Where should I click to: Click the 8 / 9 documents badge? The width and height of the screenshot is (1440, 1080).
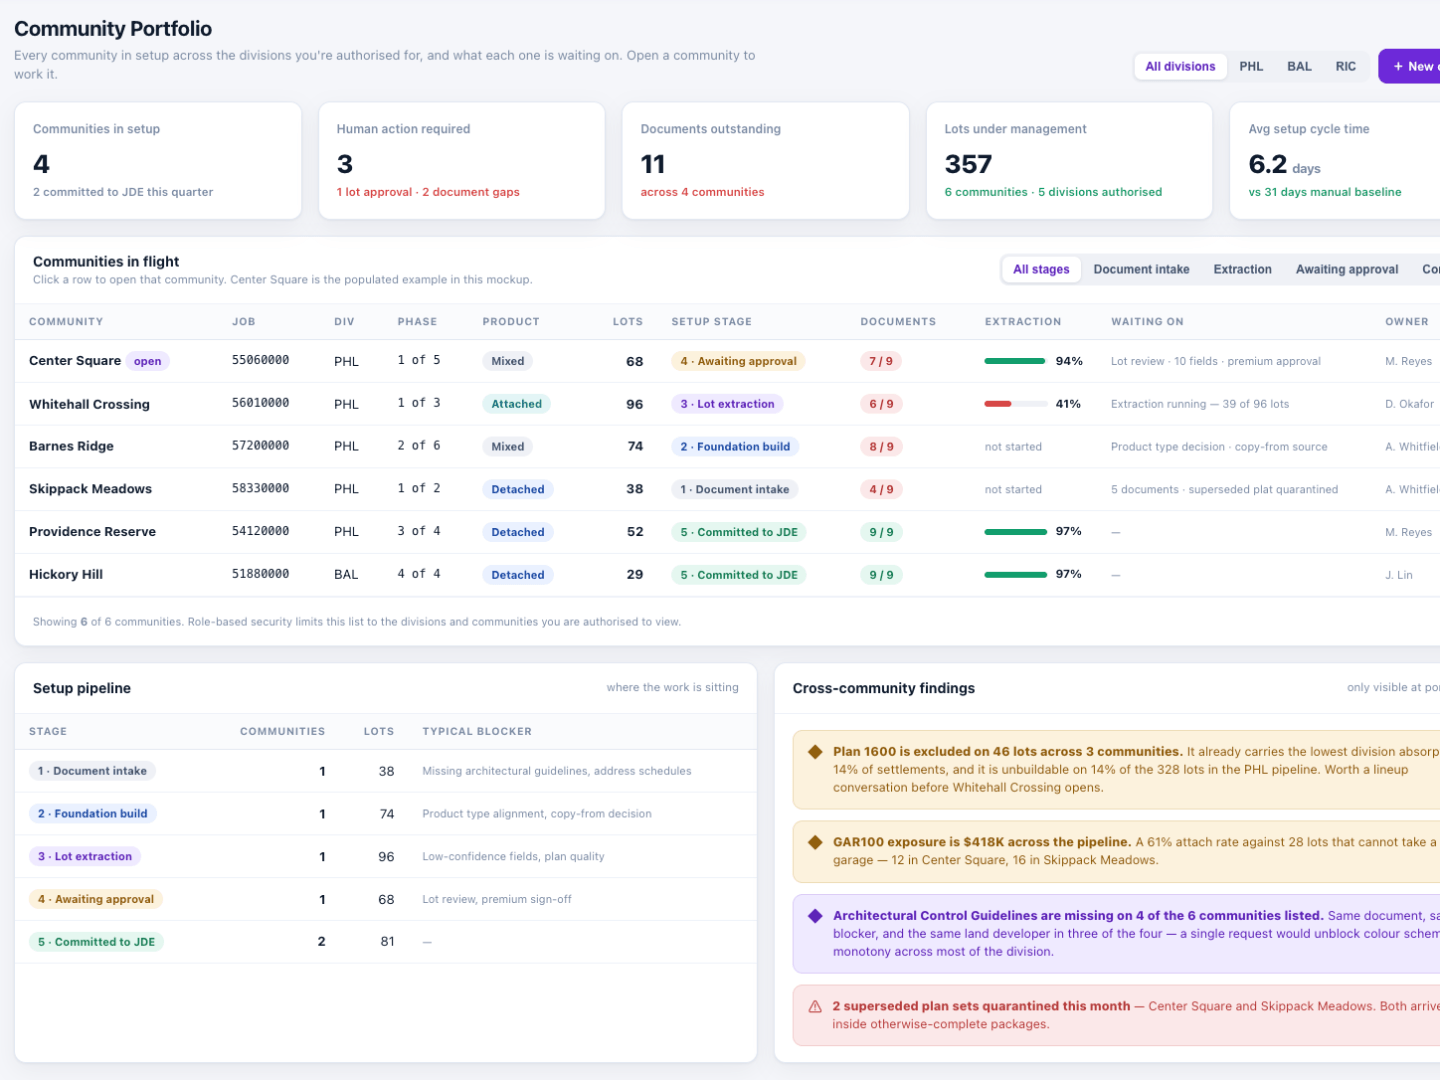click(881, 447)
